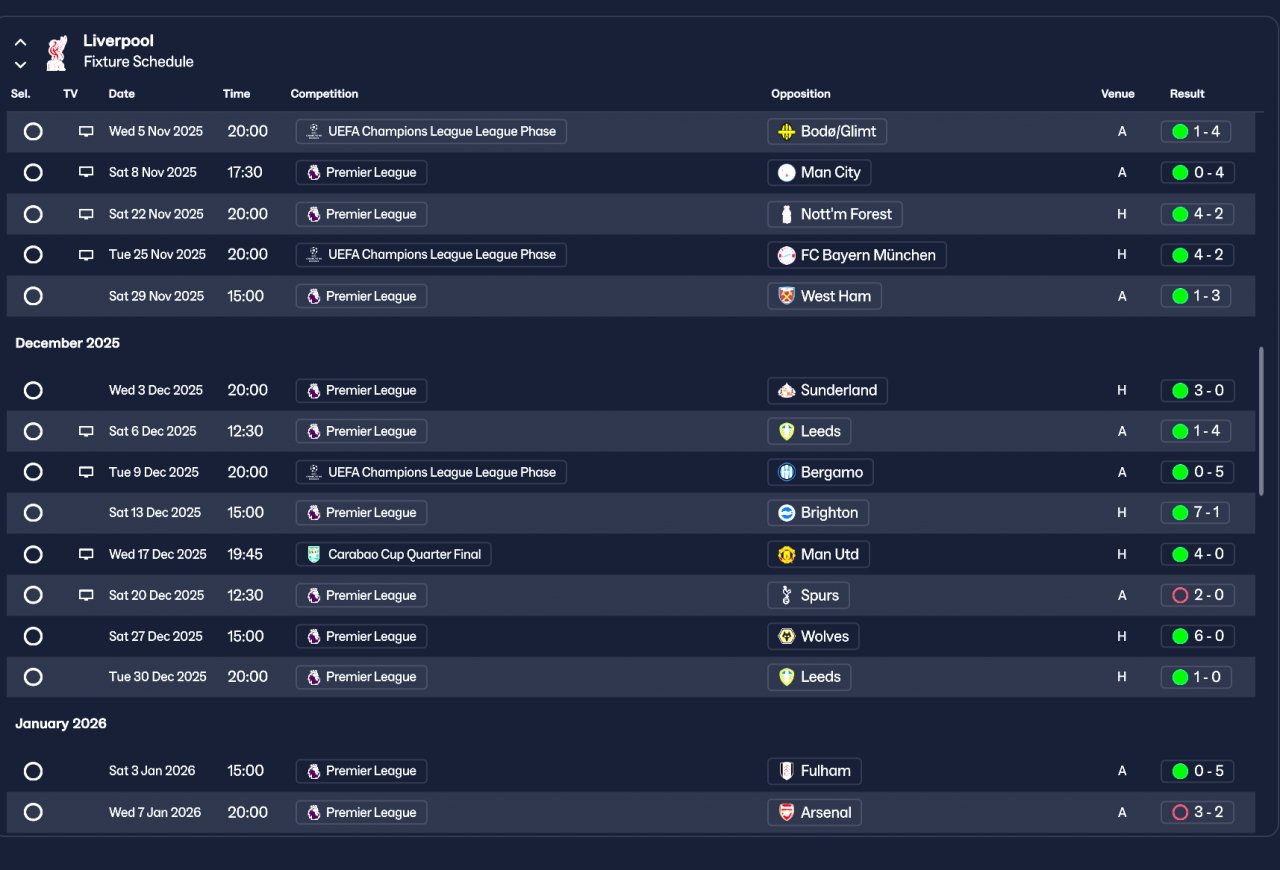Click the Carabao Cup competition logo
Image resolution: width=1280 pixels, height=870 pixels.
coord(314,554)
